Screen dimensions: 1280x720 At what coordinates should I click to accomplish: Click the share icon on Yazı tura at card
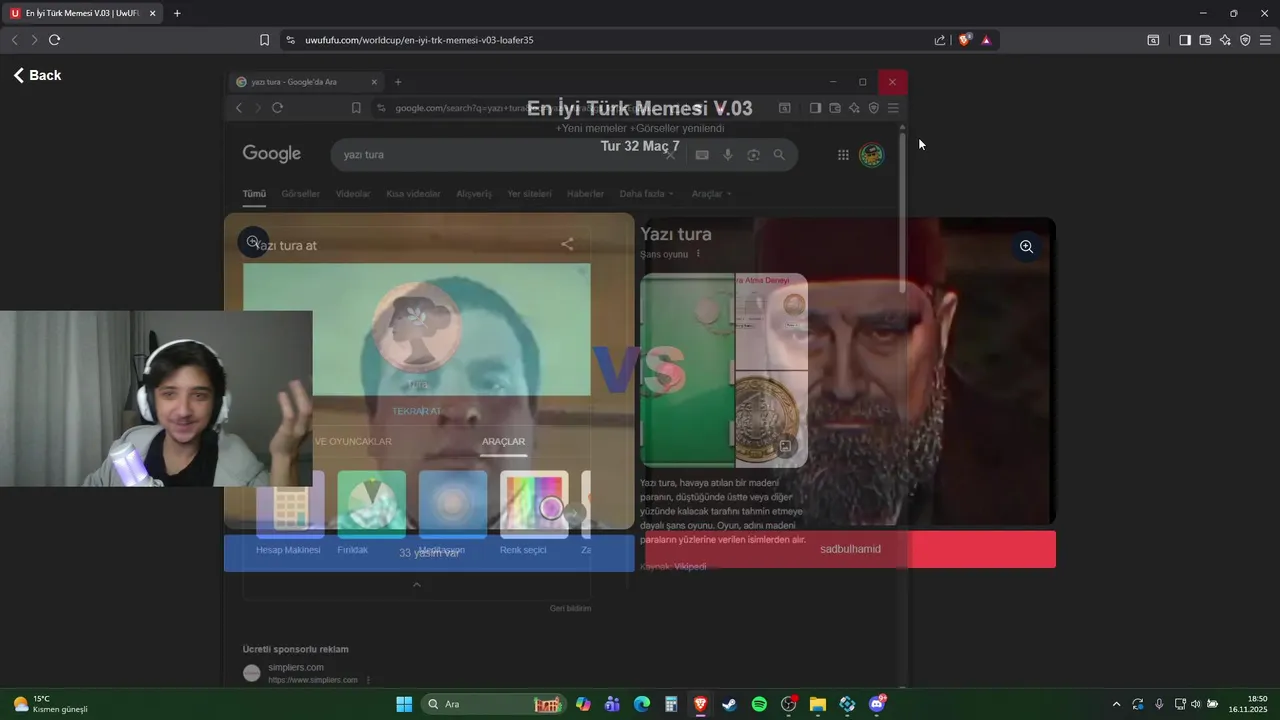click(567, 244)
